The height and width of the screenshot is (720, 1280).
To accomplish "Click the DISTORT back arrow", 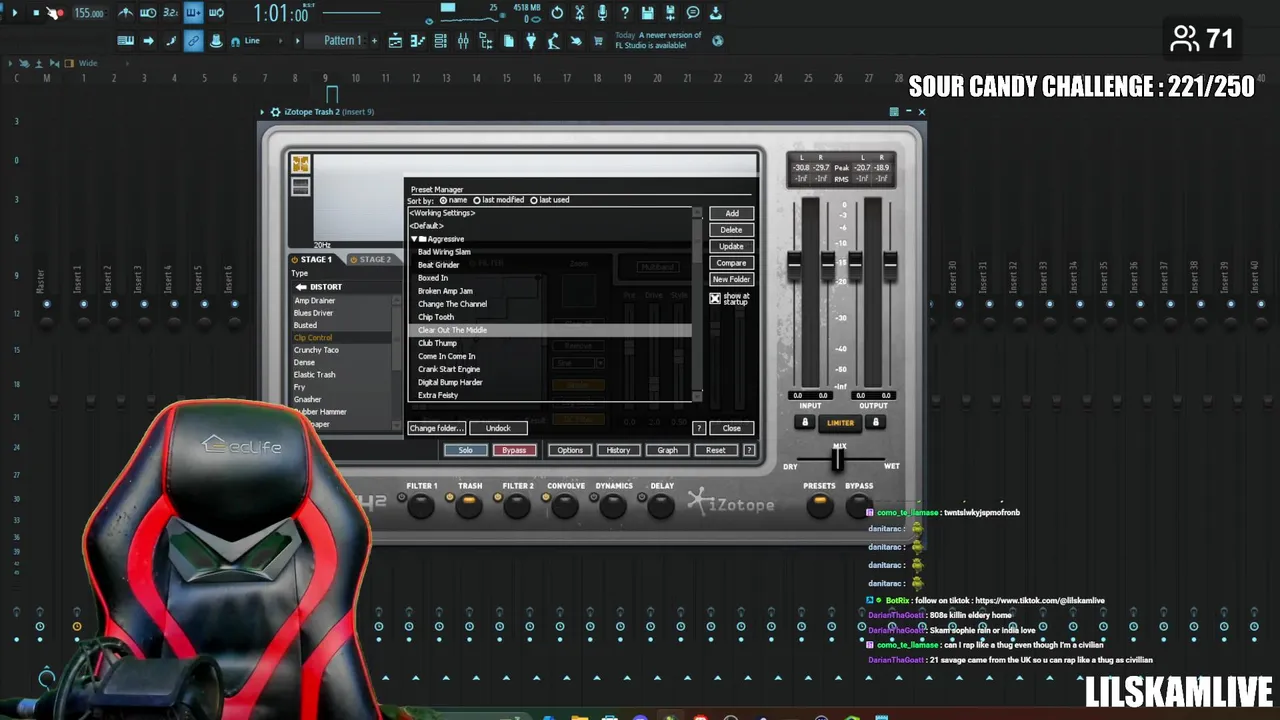I will pos(300,287).
